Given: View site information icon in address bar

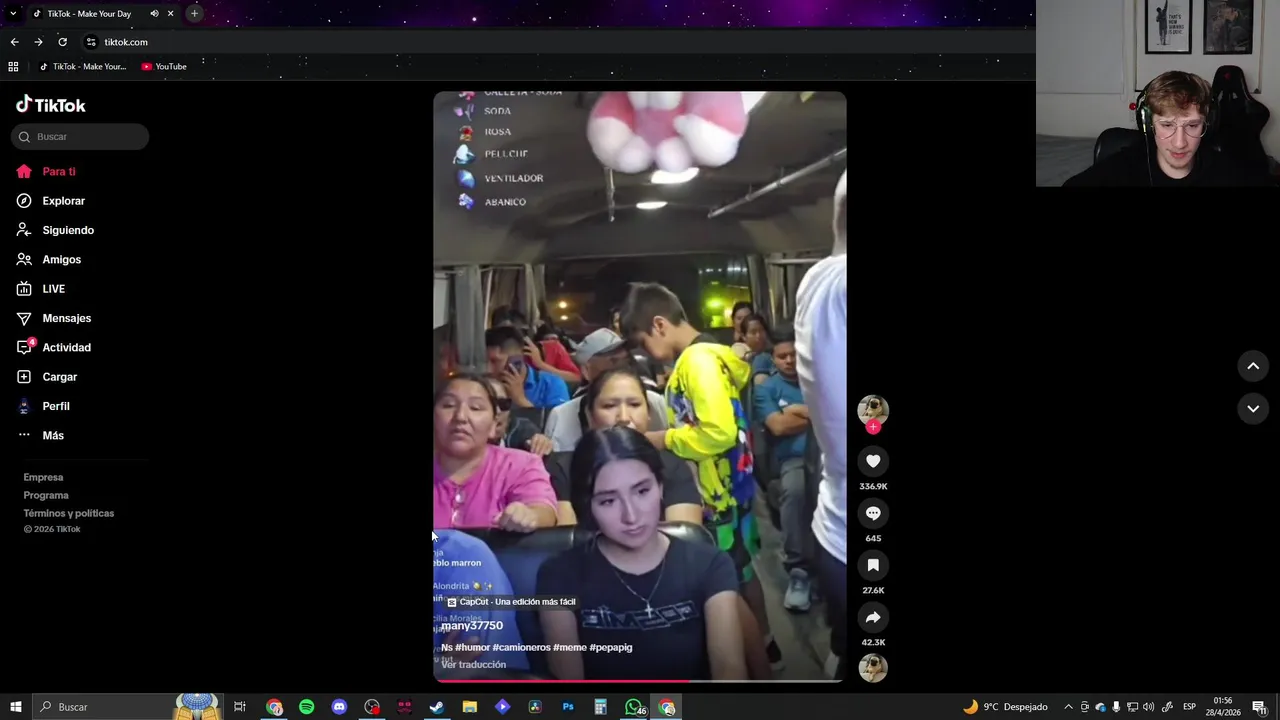Looking at the screenshot, I should coord(91,42).
